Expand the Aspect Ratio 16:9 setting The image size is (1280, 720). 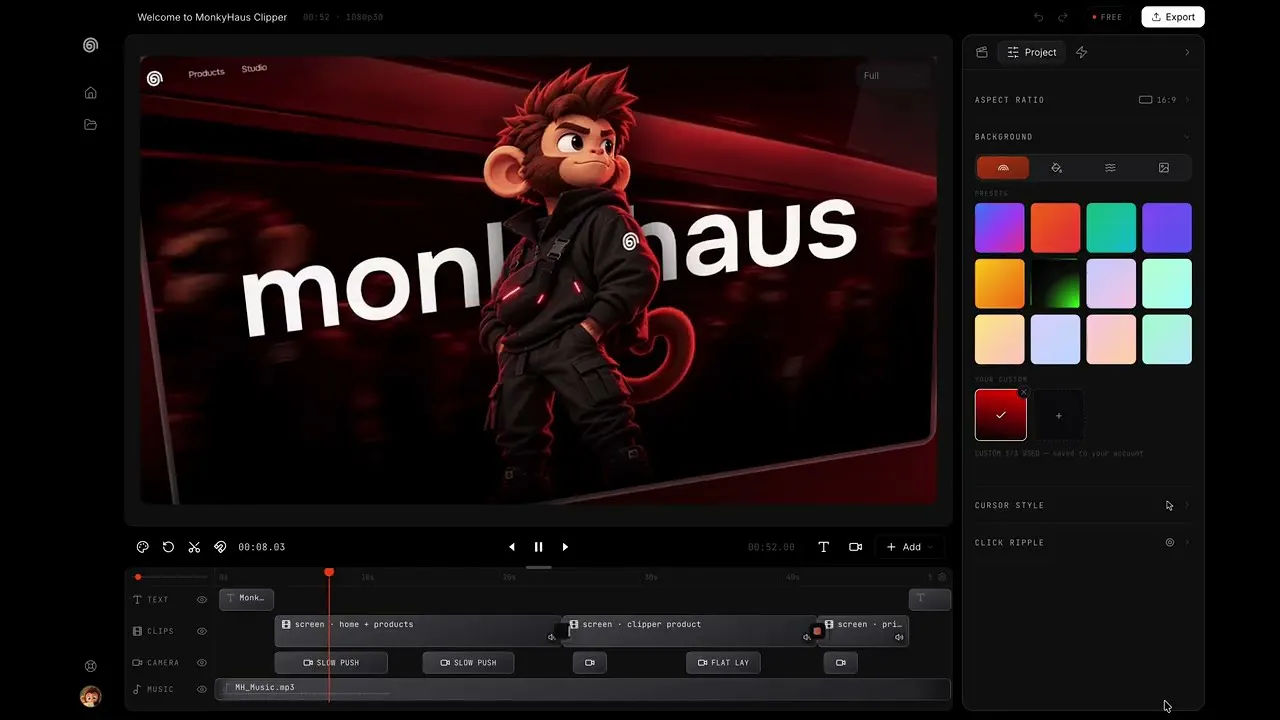[x=1083, y=100]
